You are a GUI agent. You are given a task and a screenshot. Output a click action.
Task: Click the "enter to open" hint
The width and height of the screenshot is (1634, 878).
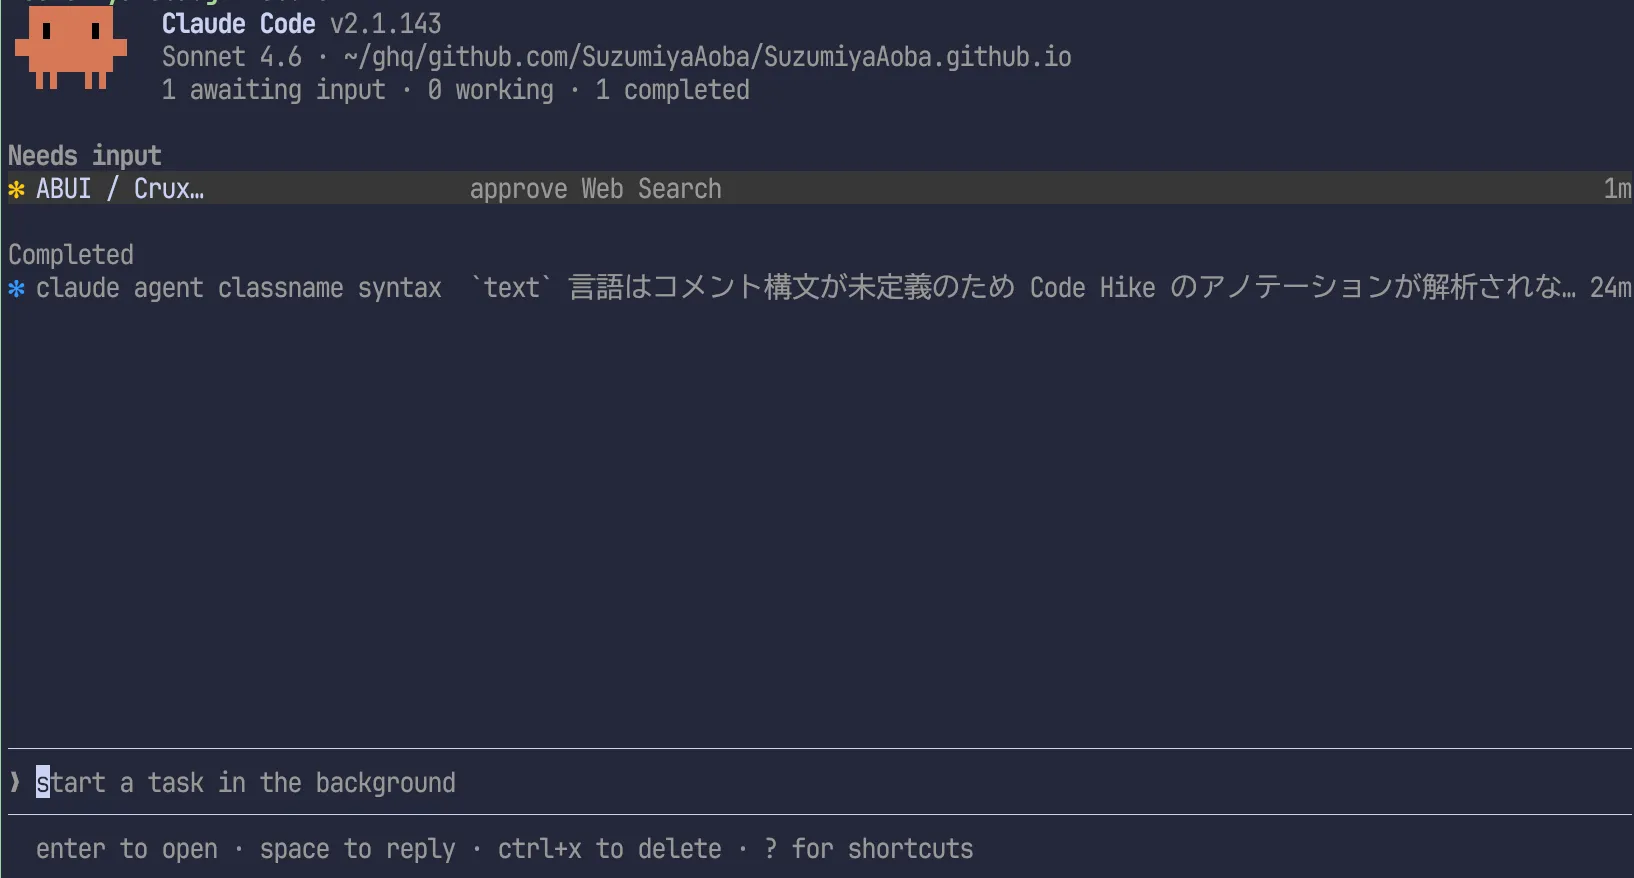click(x=127, y=849)
